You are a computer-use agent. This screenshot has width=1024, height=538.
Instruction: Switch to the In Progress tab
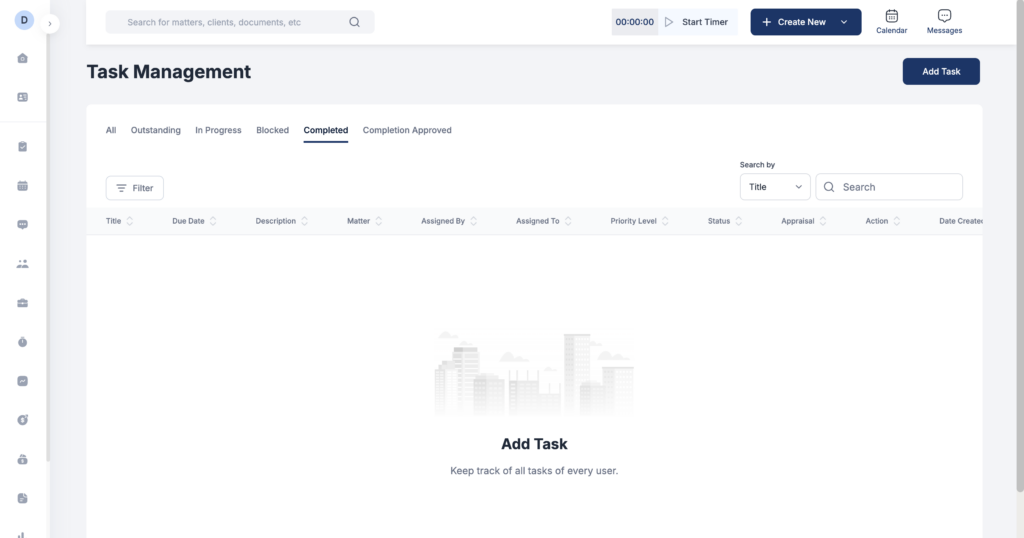tap(218, 130)
